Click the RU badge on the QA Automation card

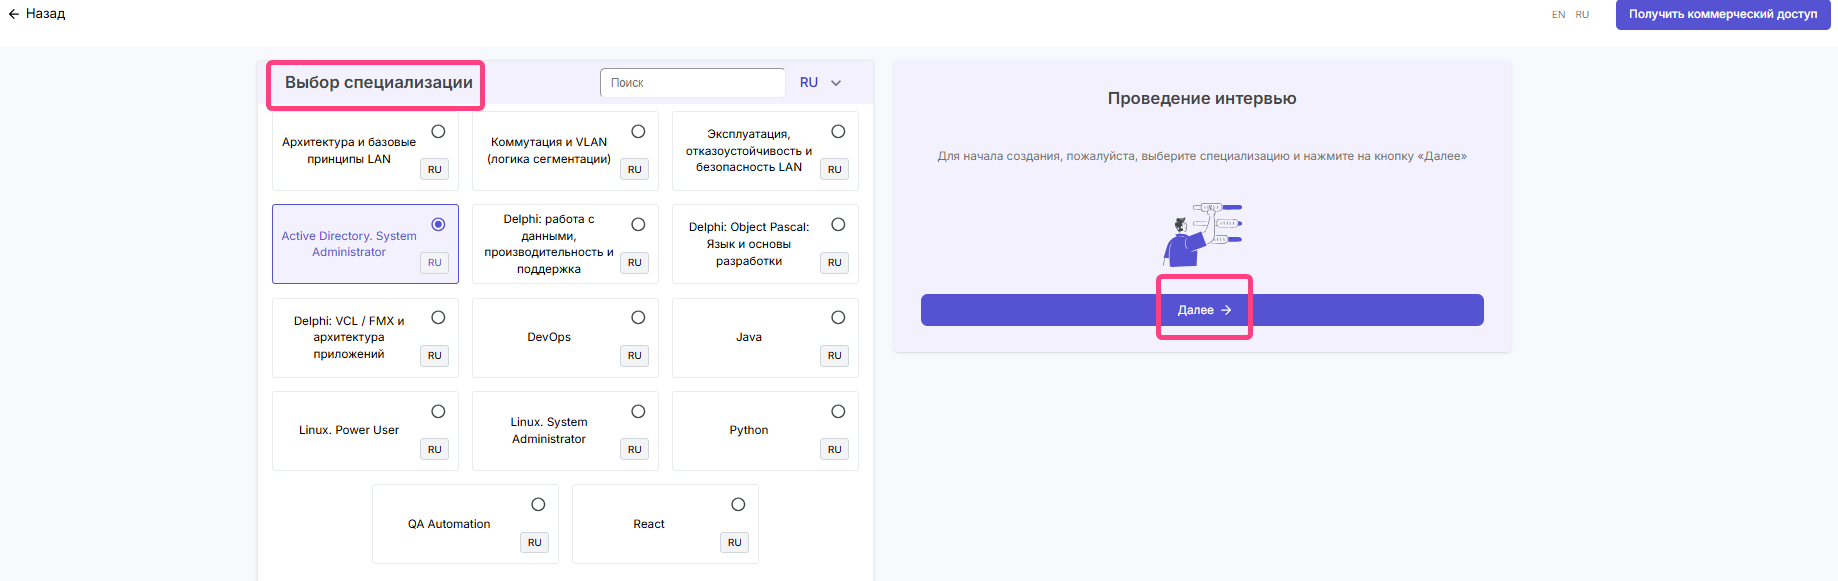click(x=534, y=543)
